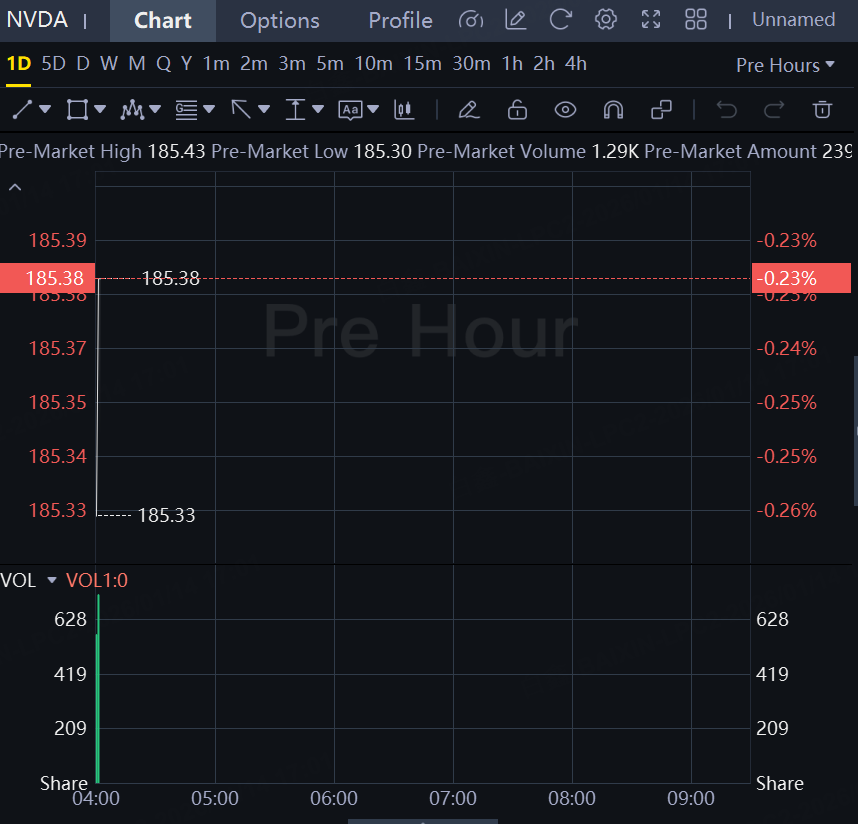Select the pencil drawing tool
The width and height of the screenshot is (858, 824).
(468, 109)
